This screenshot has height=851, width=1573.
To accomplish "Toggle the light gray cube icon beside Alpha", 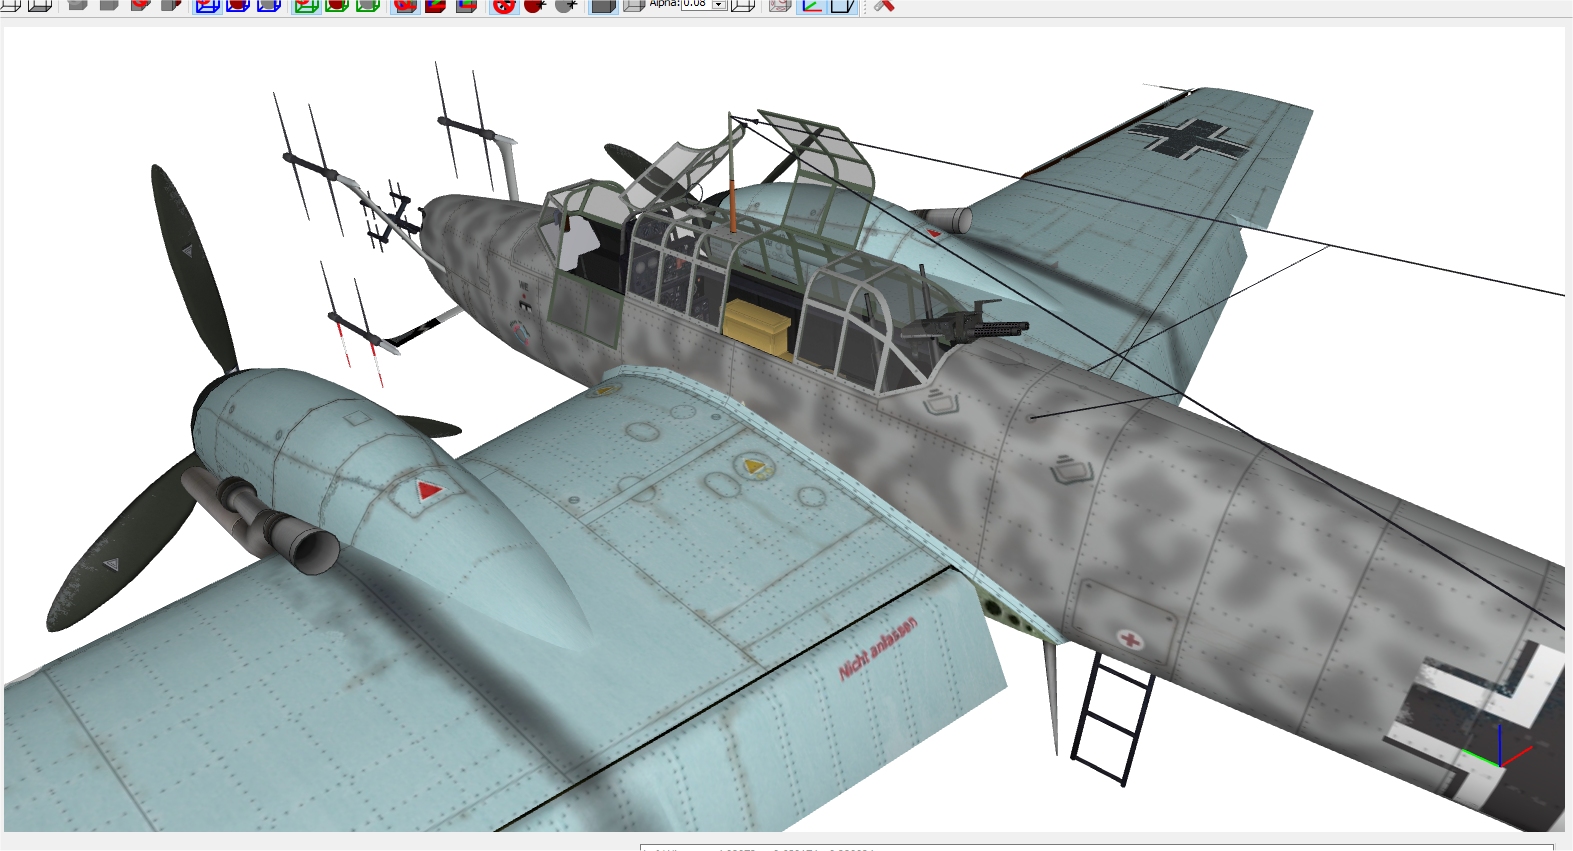I will (x=634, y=5).
